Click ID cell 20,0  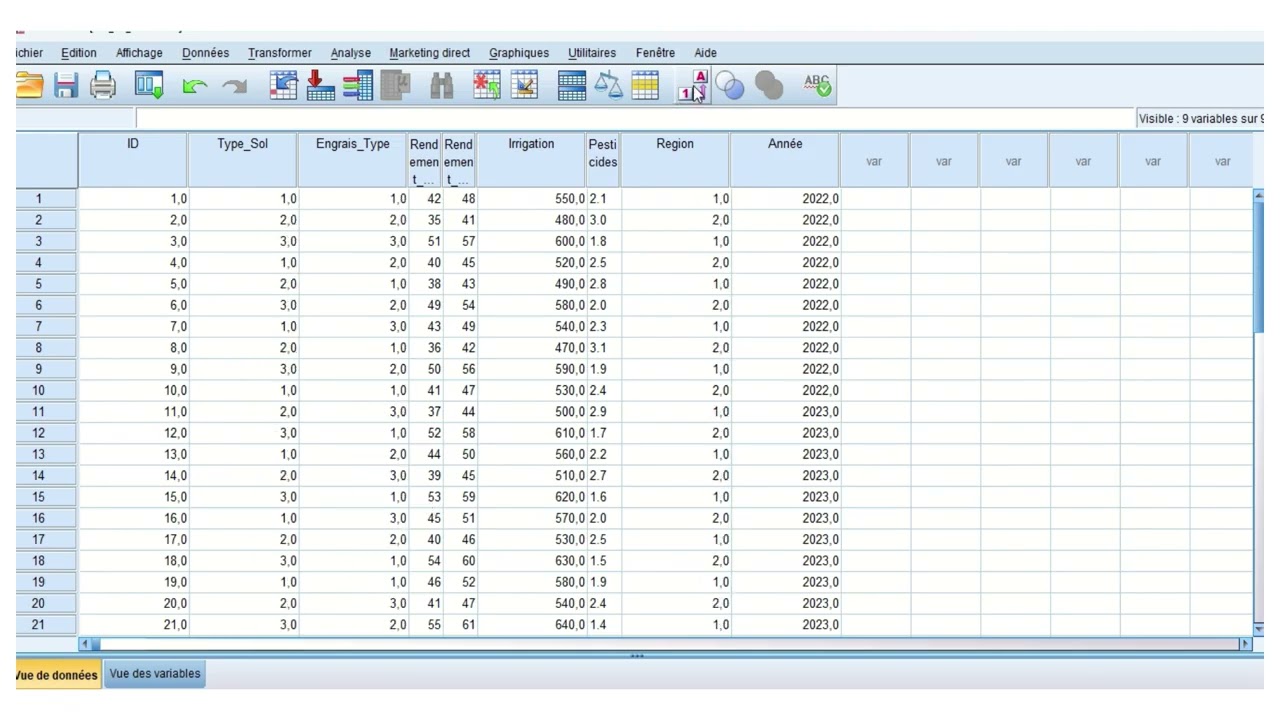click(133, 604)
